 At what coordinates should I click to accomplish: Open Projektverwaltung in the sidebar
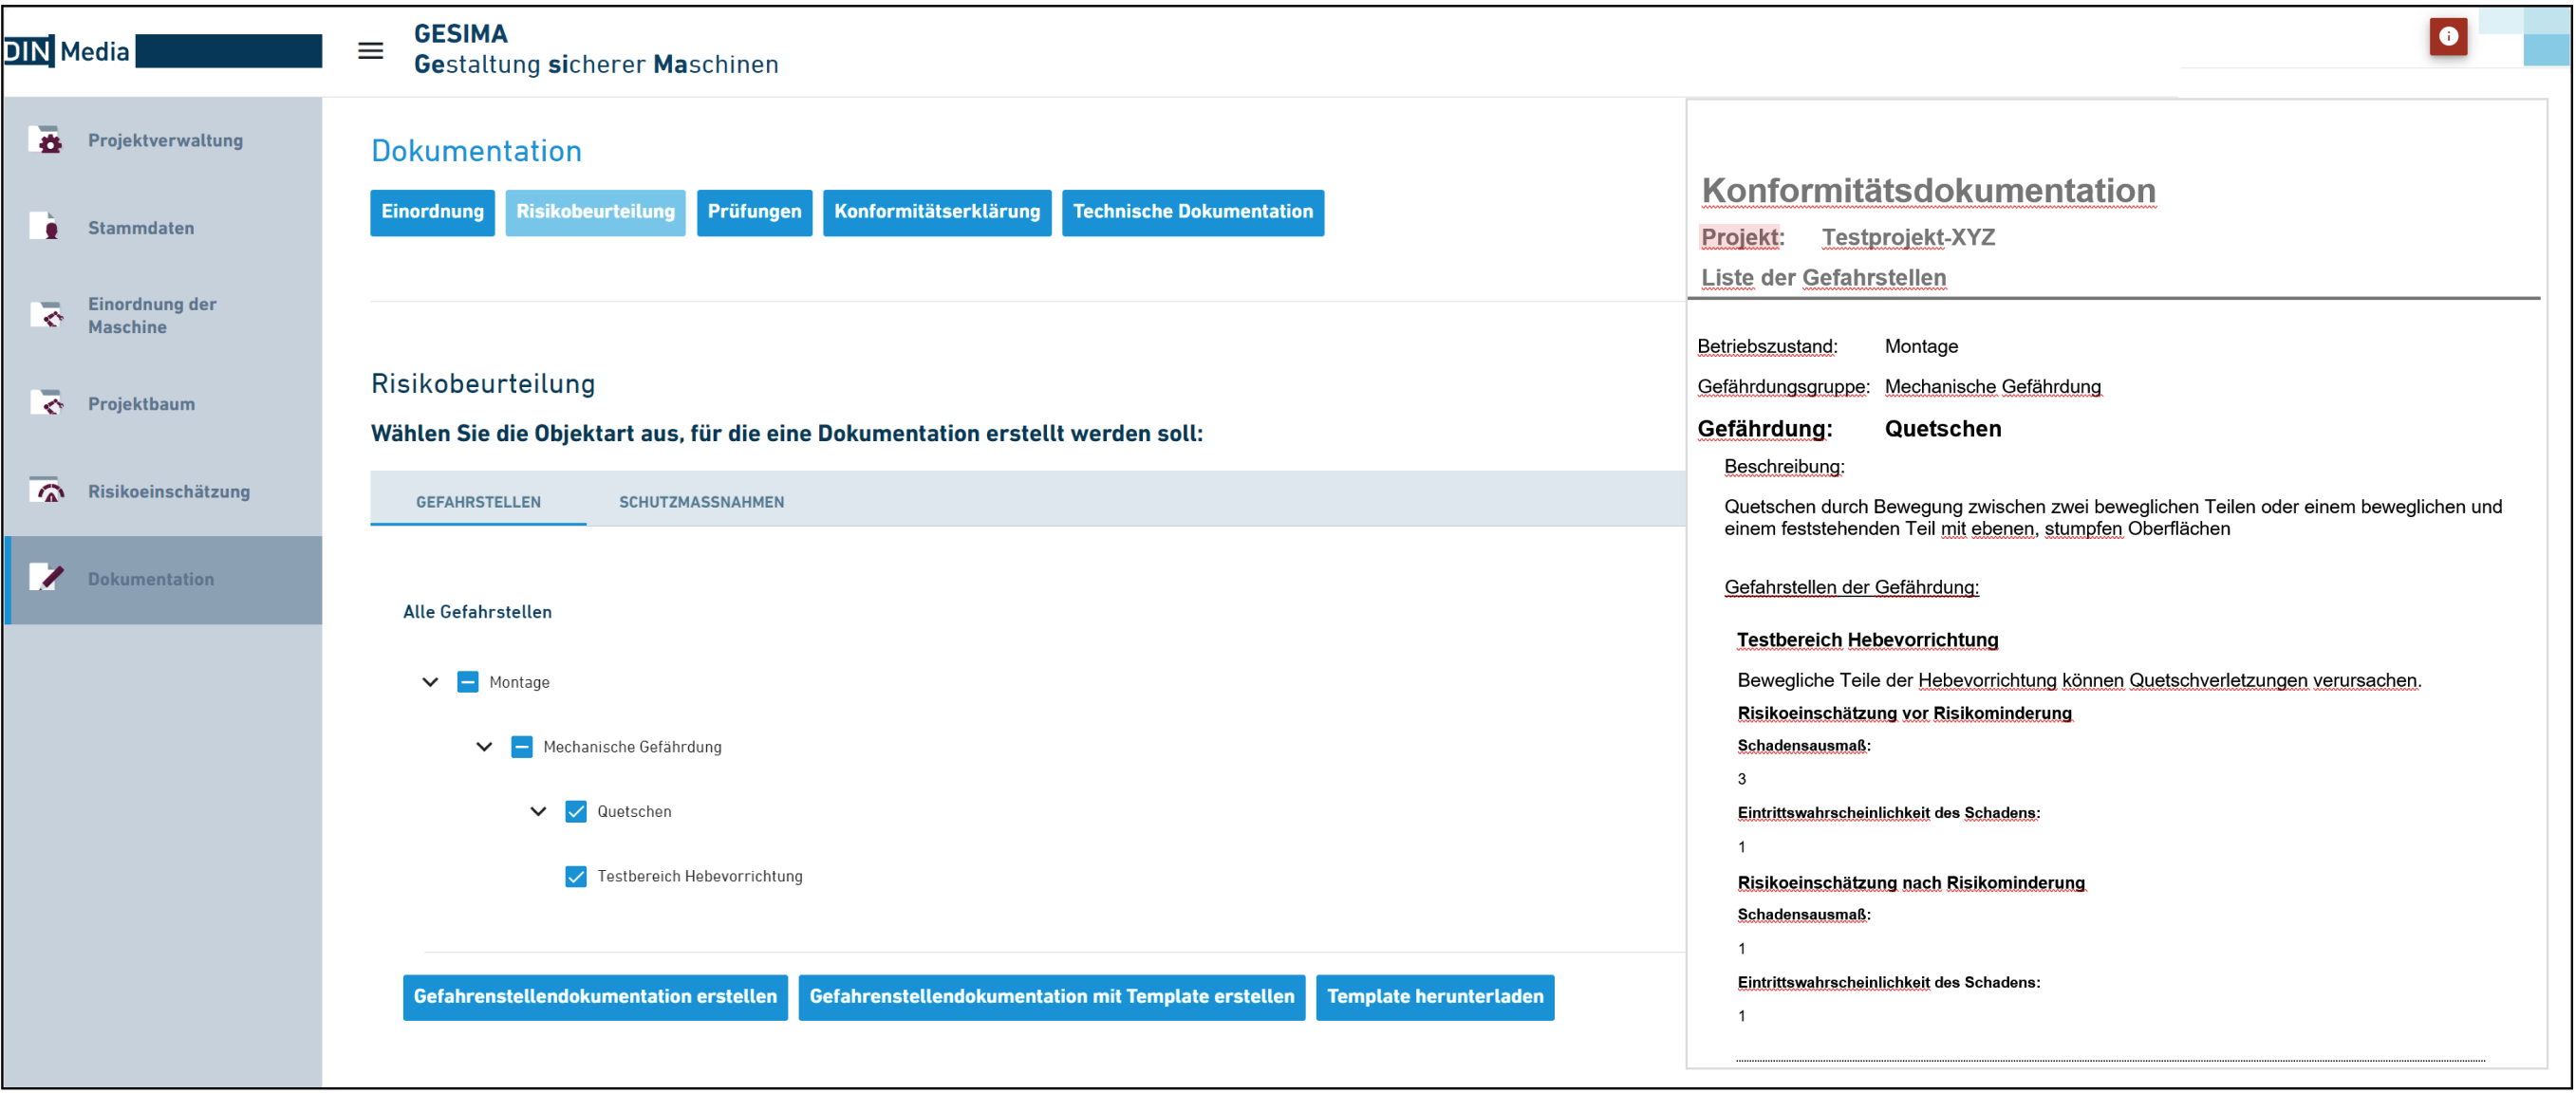point(165,140)
